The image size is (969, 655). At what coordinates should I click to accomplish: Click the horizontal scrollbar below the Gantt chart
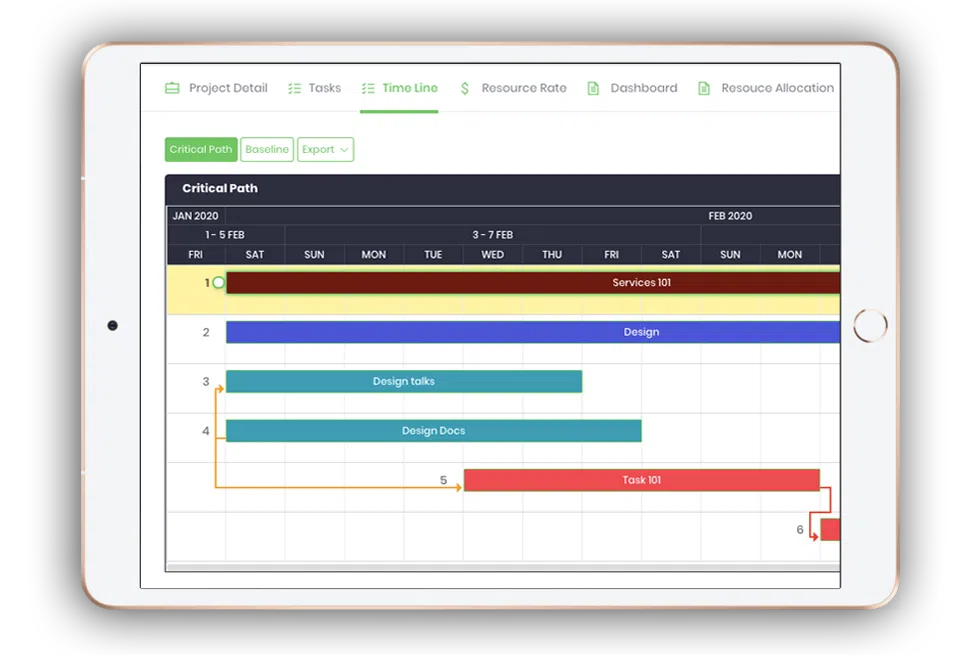point(502,567)
